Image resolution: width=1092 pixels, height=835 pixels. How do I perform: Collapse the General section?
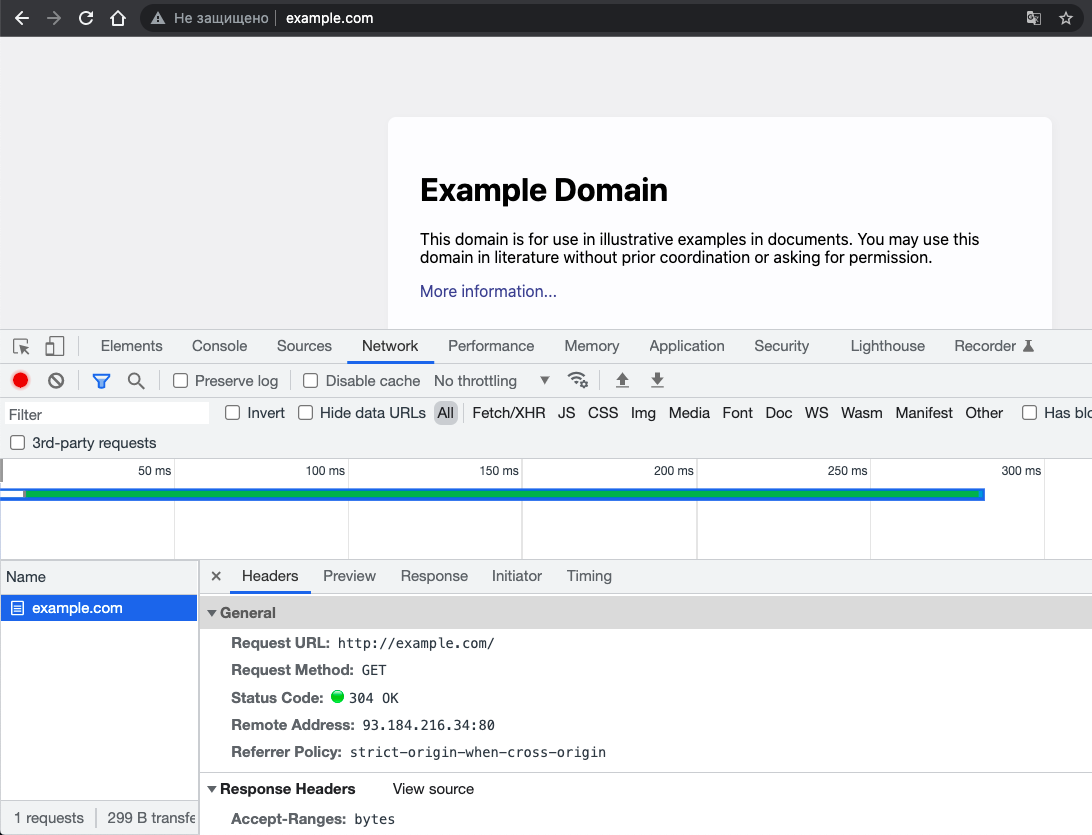click(212, 613)
